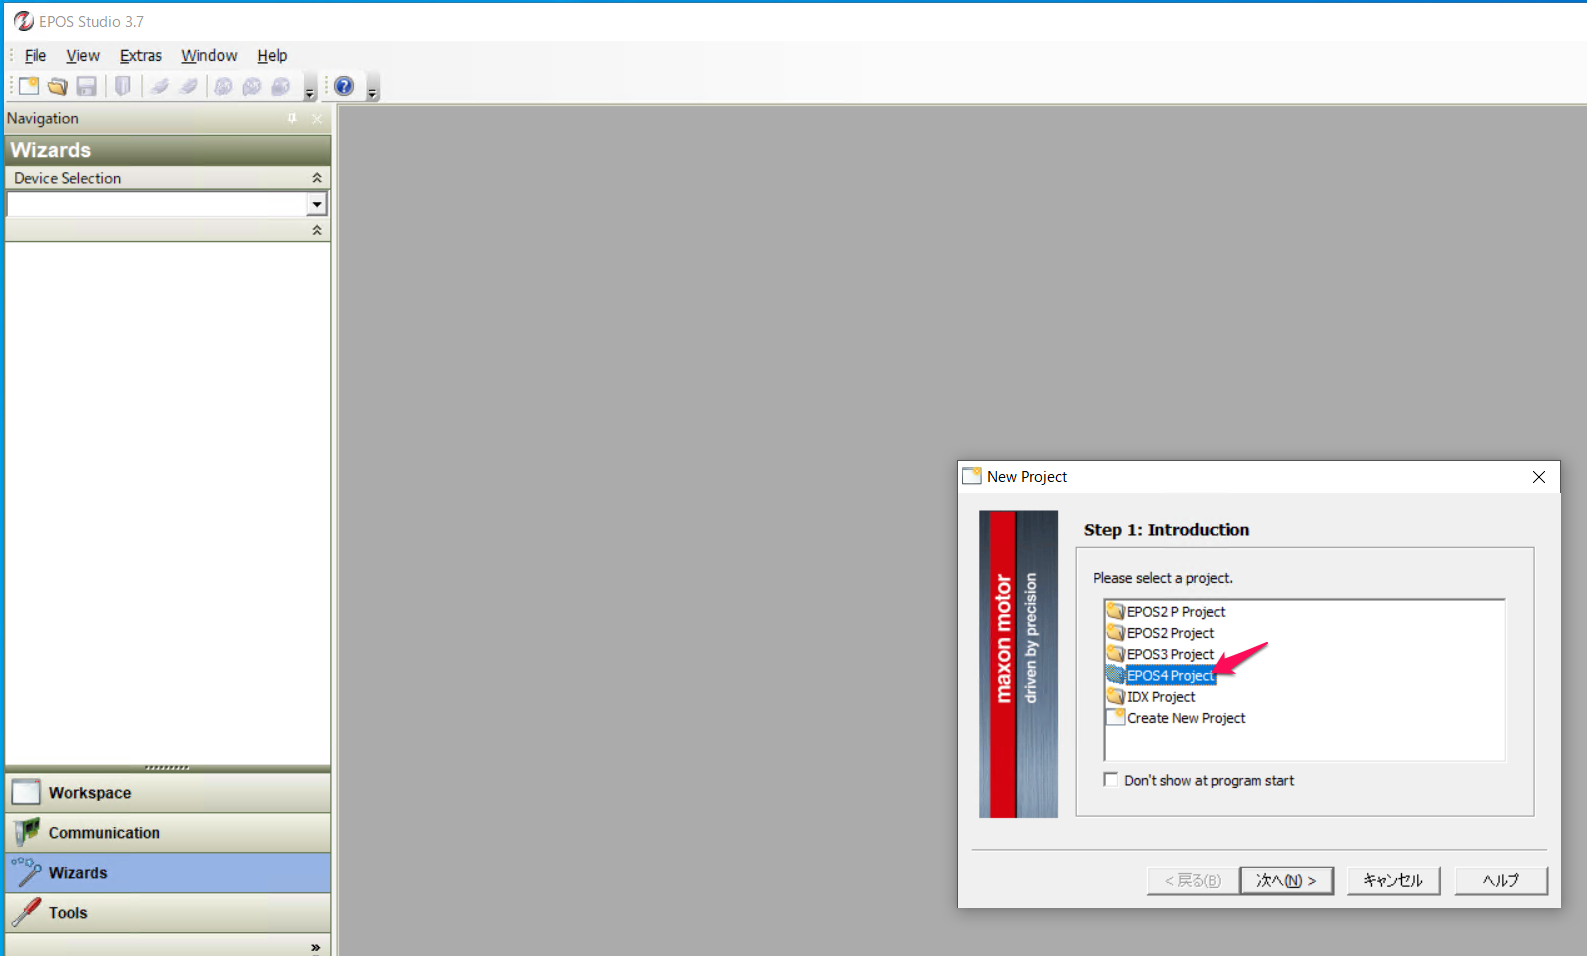Click the New Project dialog title icon
1587x956 pixels.
(x=972, y=476)
